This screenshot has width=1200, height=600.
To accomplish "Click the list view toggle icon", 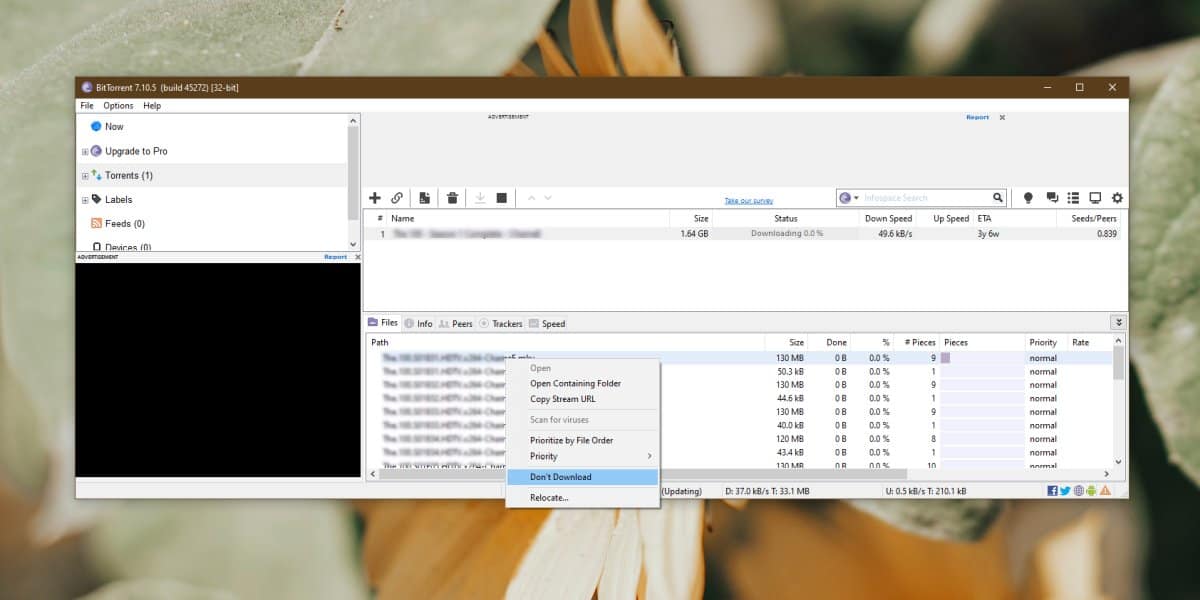I will (1073, 198).
